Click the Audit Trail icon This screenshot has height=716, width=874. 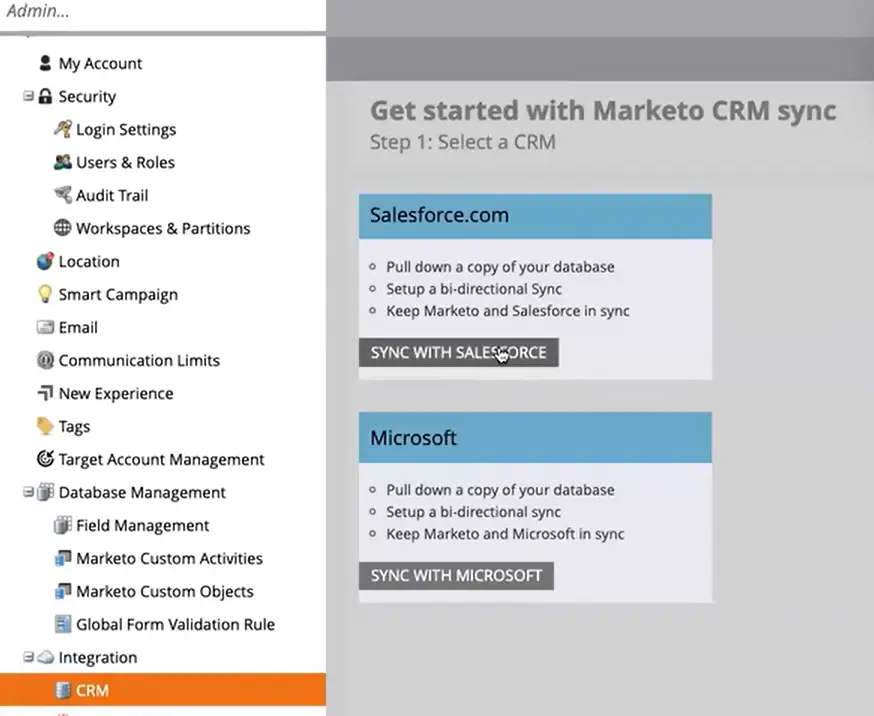[63, 195]
